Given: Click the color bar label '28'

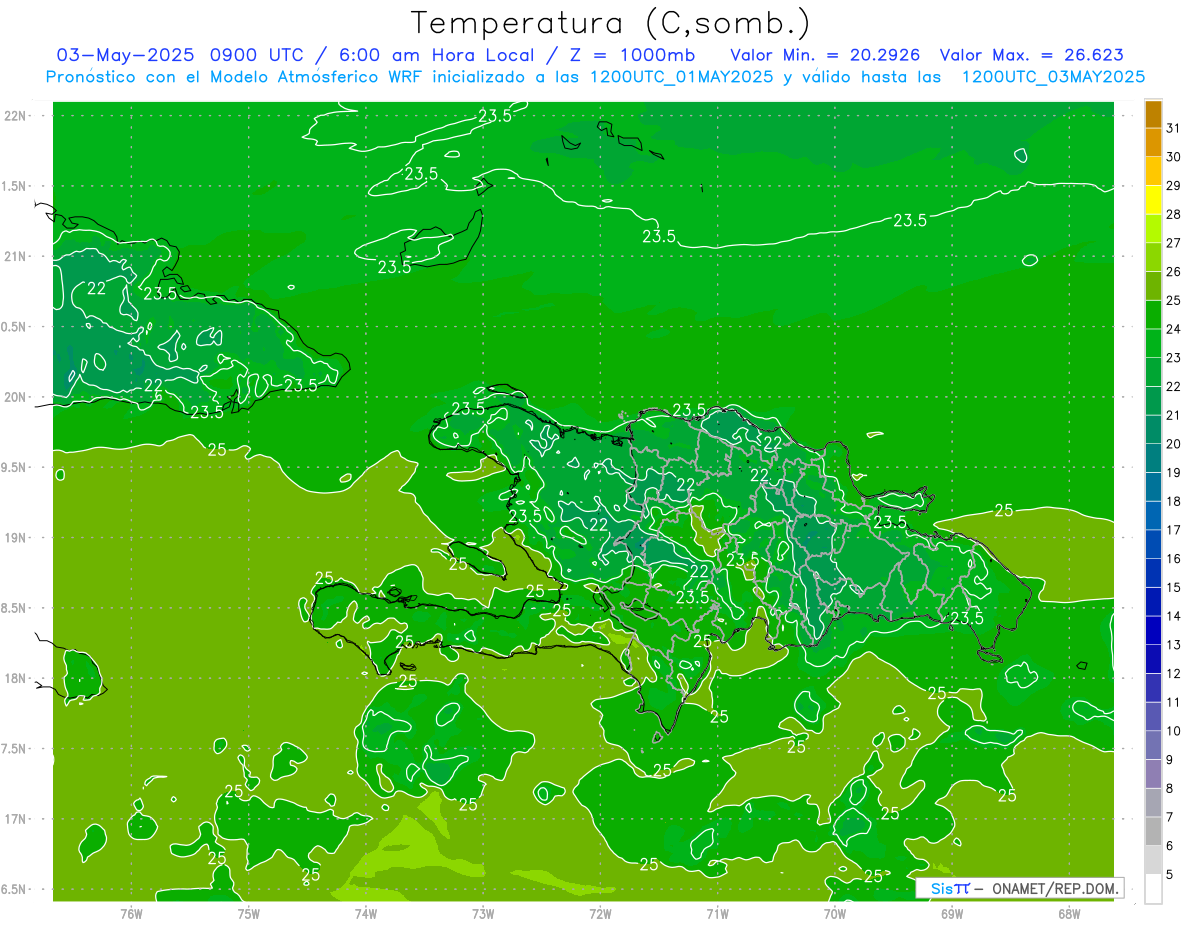Looking at the screenshot, I should (1174, 214).
